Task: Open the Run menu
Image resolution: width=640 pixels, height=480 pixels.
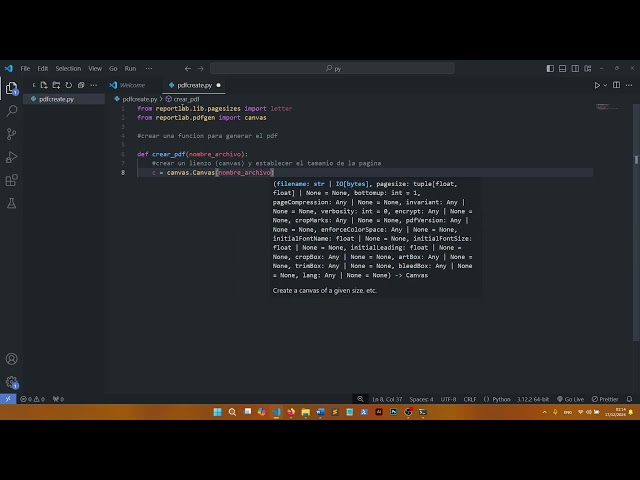Action: [x=130, y=69]
